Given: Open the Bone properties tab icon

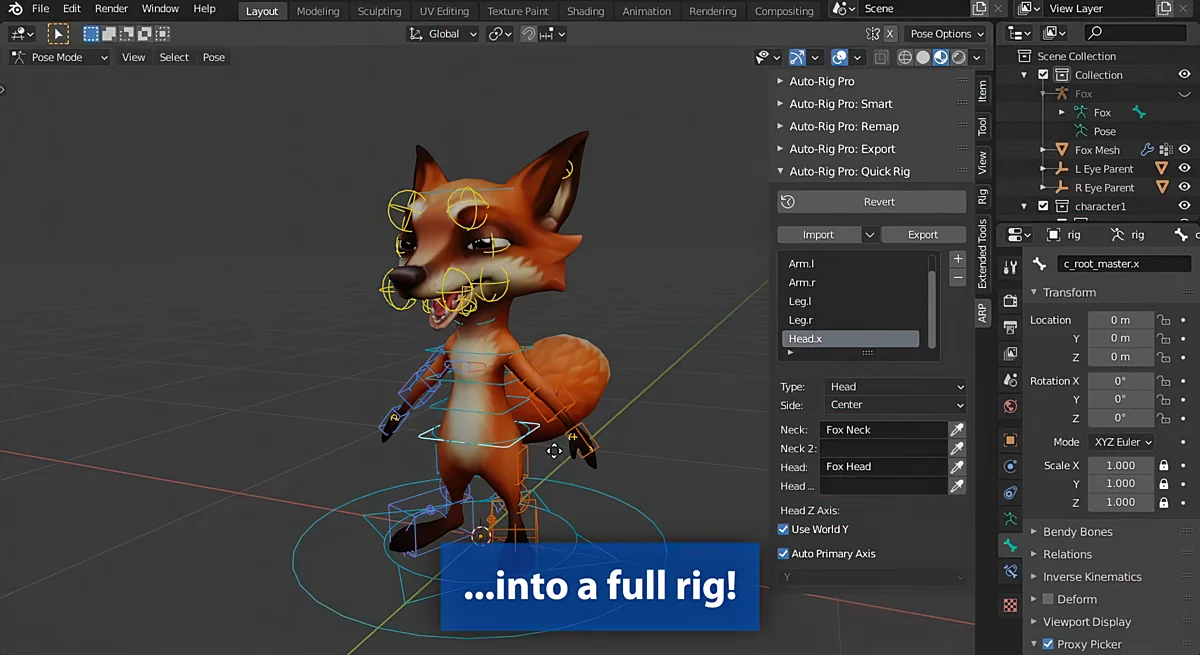Looking at the screenshot, I should tap(1010, 546).
